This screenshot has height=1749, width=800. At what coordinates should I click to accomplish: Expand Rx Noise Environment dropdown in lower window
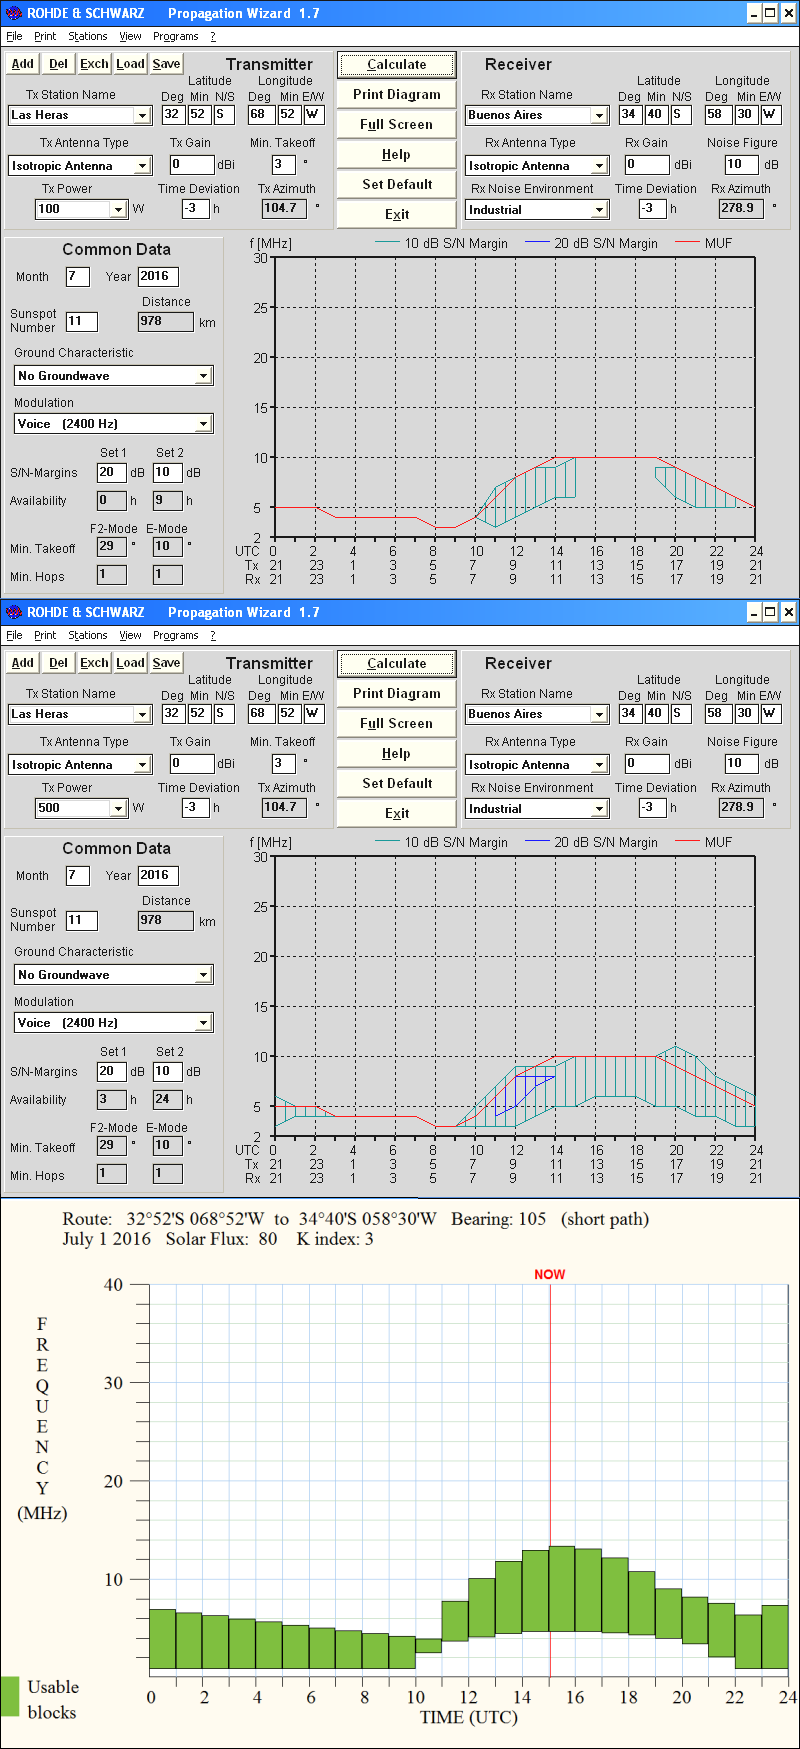pos(599,809)
